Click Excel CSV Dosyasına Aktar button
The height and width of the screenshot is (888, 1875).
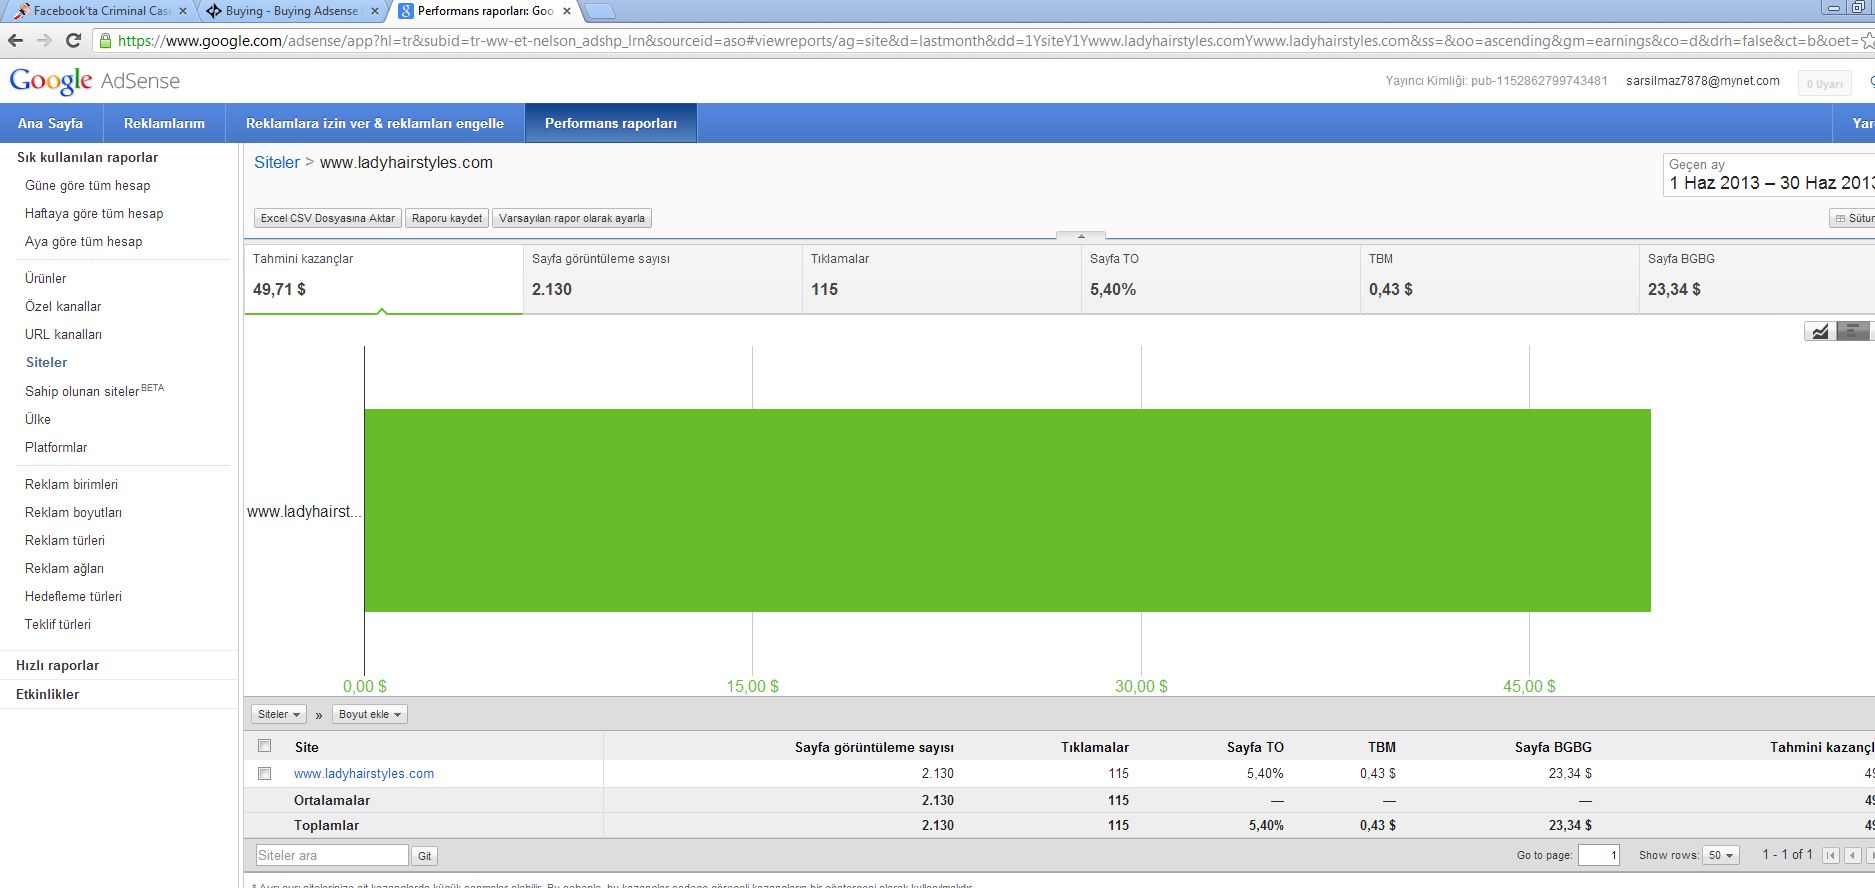(x=327, y=218)
